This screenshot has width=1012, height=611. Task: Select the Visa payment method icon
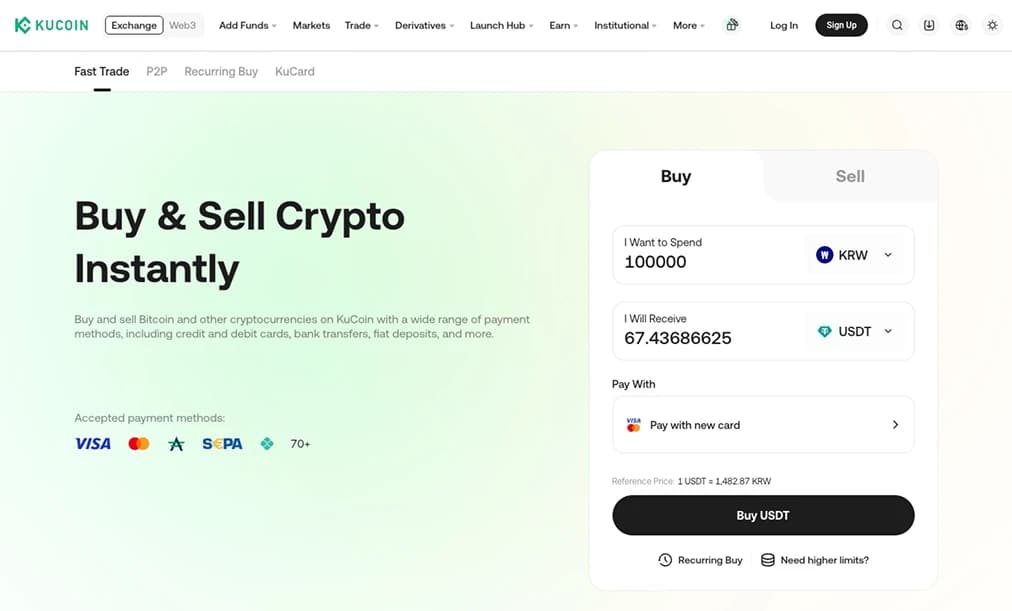coord(92,443)
